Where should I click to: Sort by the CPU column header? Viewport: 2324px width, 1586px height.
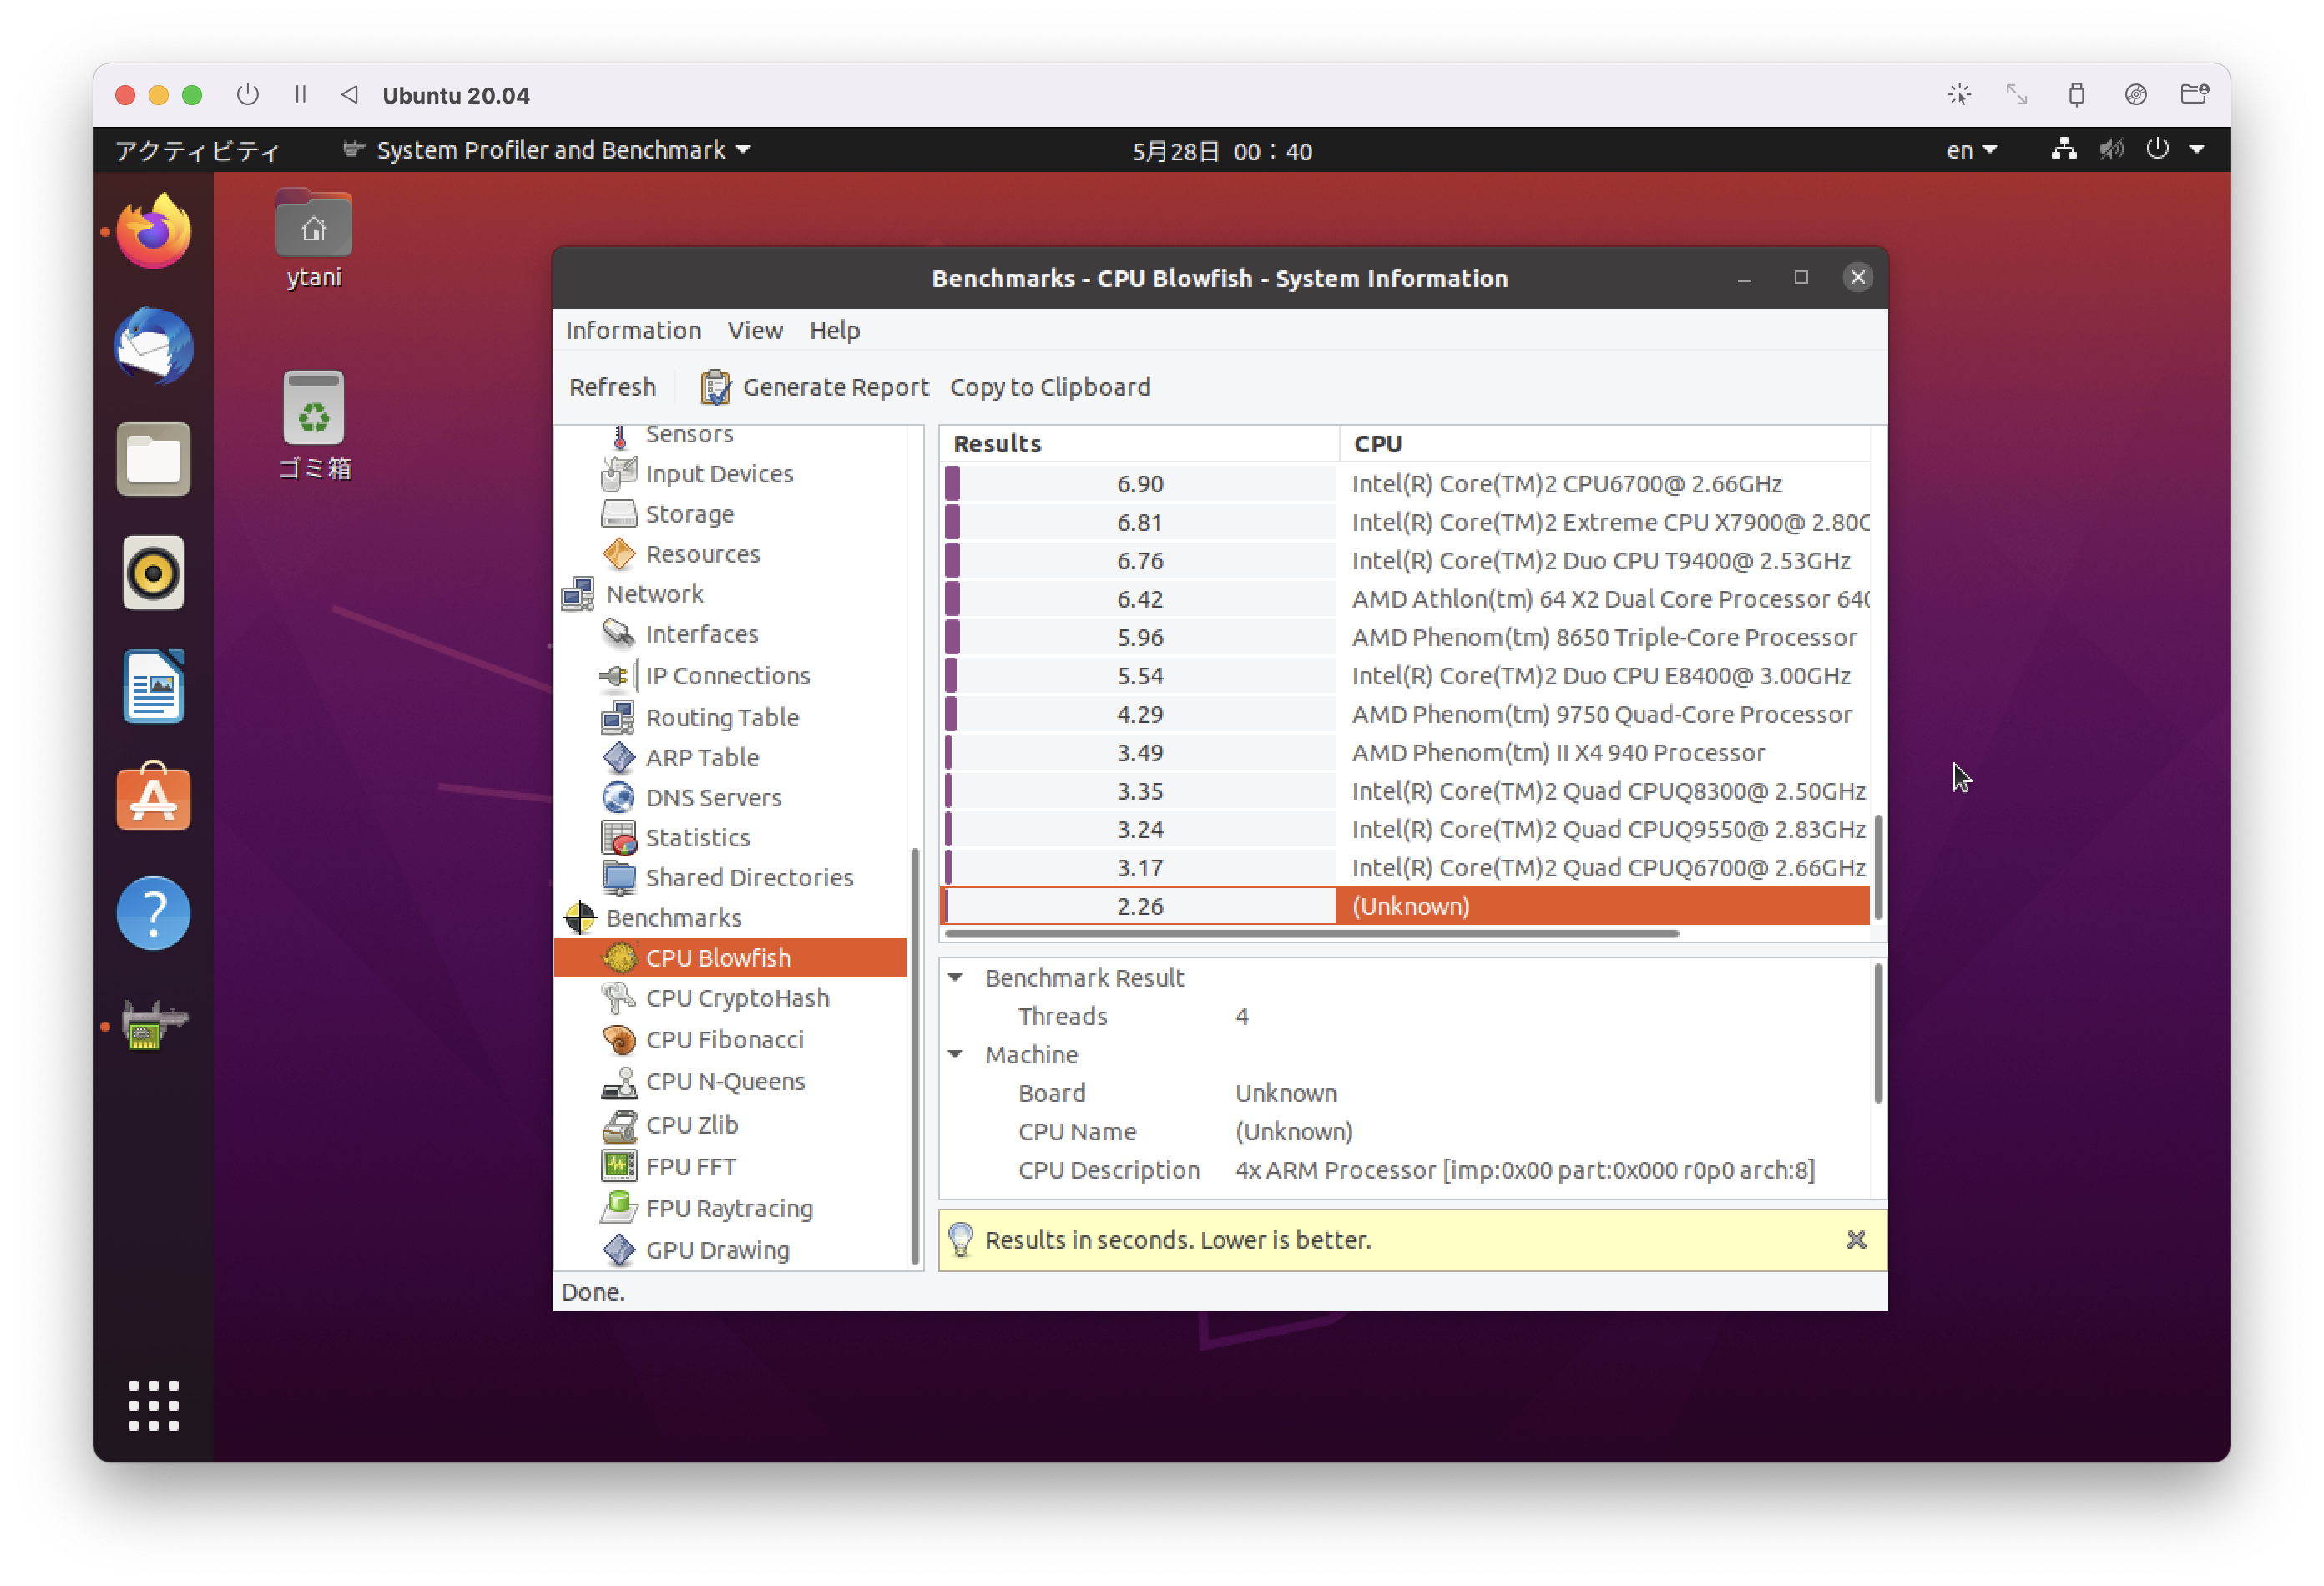tap(1604, 443)
